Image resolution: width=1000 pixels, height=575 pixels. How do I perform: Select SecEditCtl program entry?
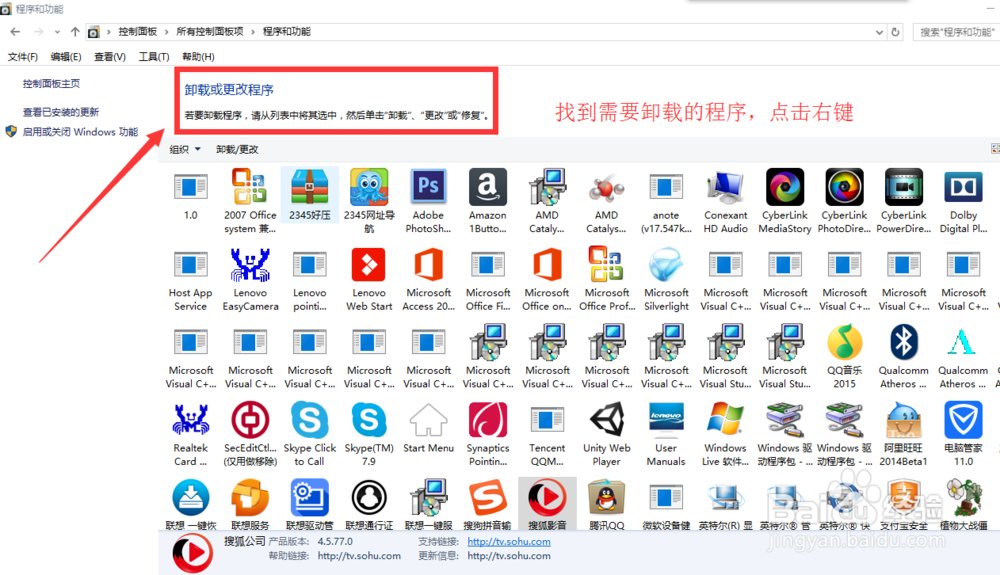point(250,435)
